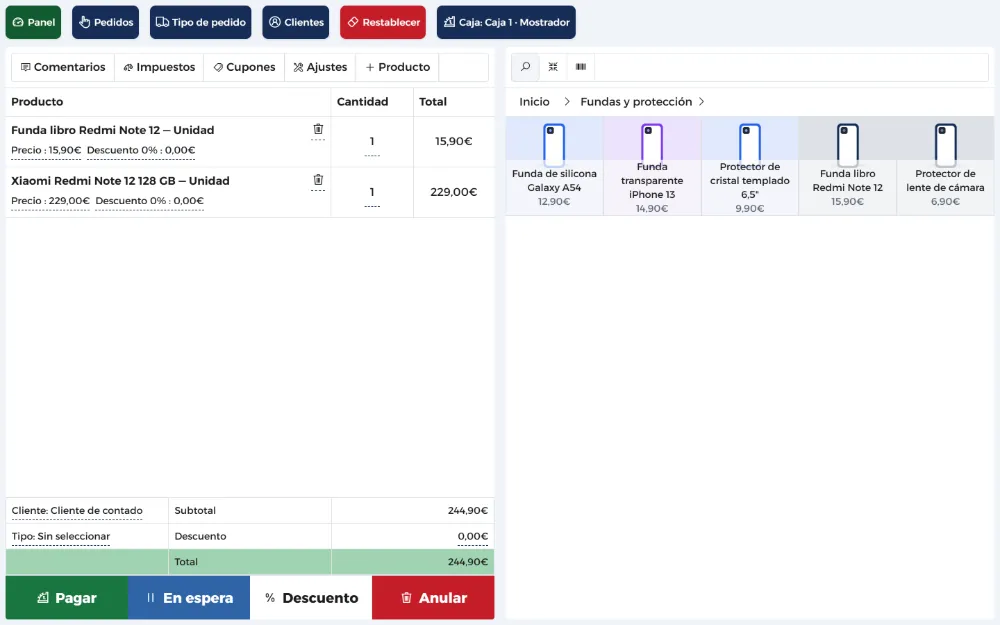Add a quick Producto

click(397, 67)
